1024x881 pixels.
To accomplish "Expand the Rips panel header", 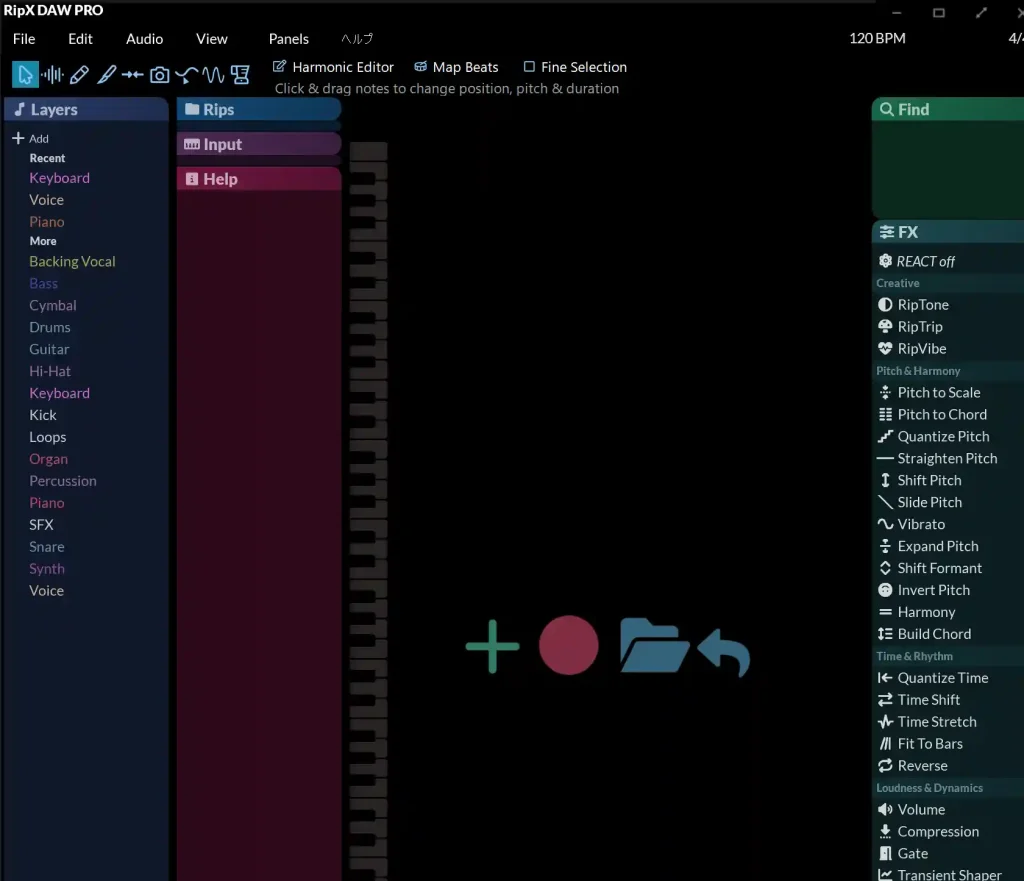I will [258, 110].
